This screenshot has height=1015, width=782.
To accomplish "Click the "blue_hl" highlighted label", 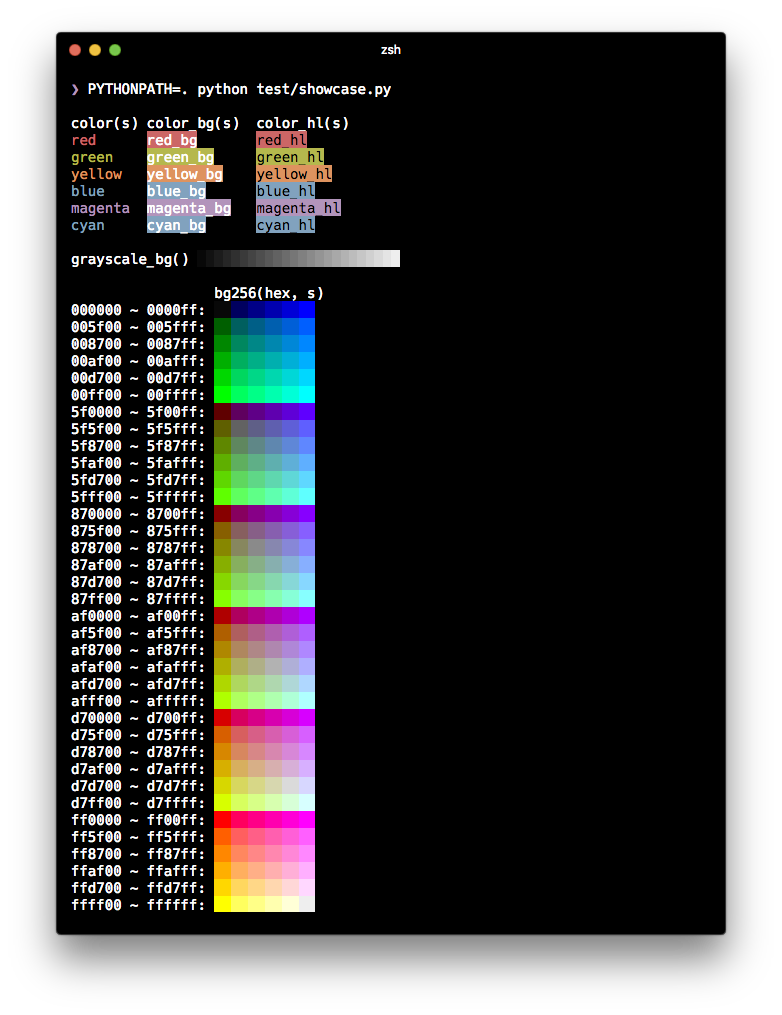I will pyautogui.click(x=286, y=191).
